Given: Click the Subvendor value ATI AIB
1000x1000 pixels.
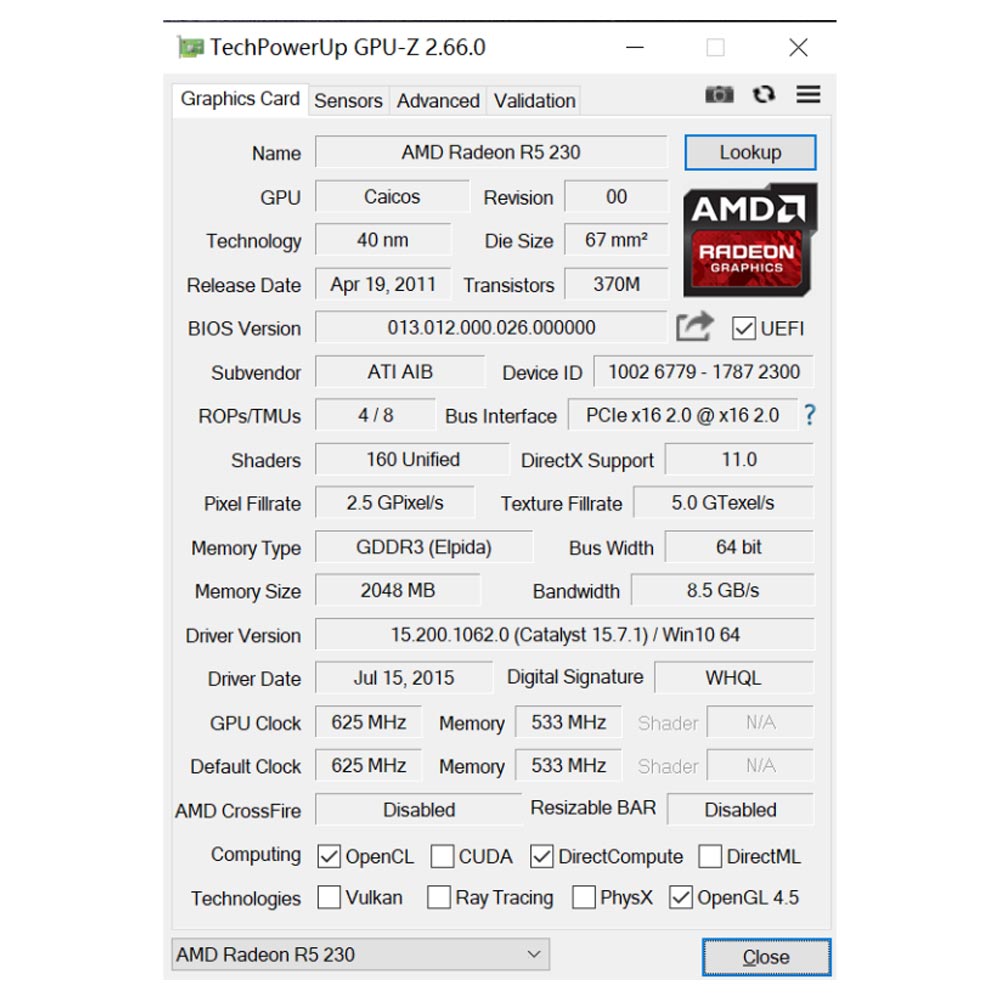Looking at the screenshot, I should [x=400, y=371].
